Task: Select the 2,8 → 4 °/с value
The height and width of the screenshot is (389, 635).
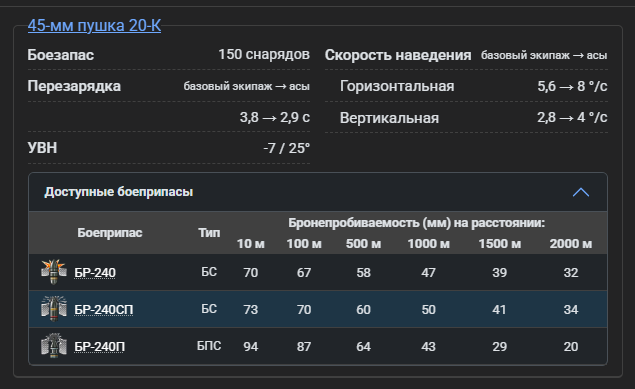Action: click(x=572, y=117)
